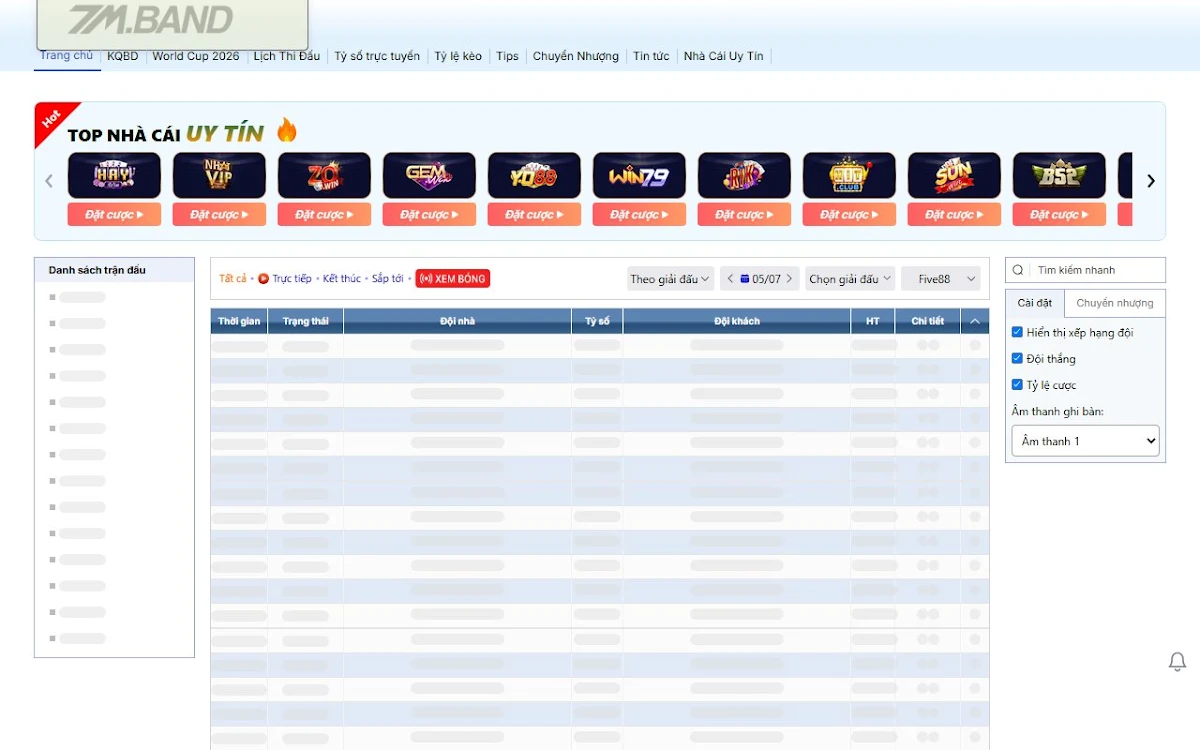Go to previous date with left arrow
This screenshot has width=1200, height=750.
click(730, 279)
